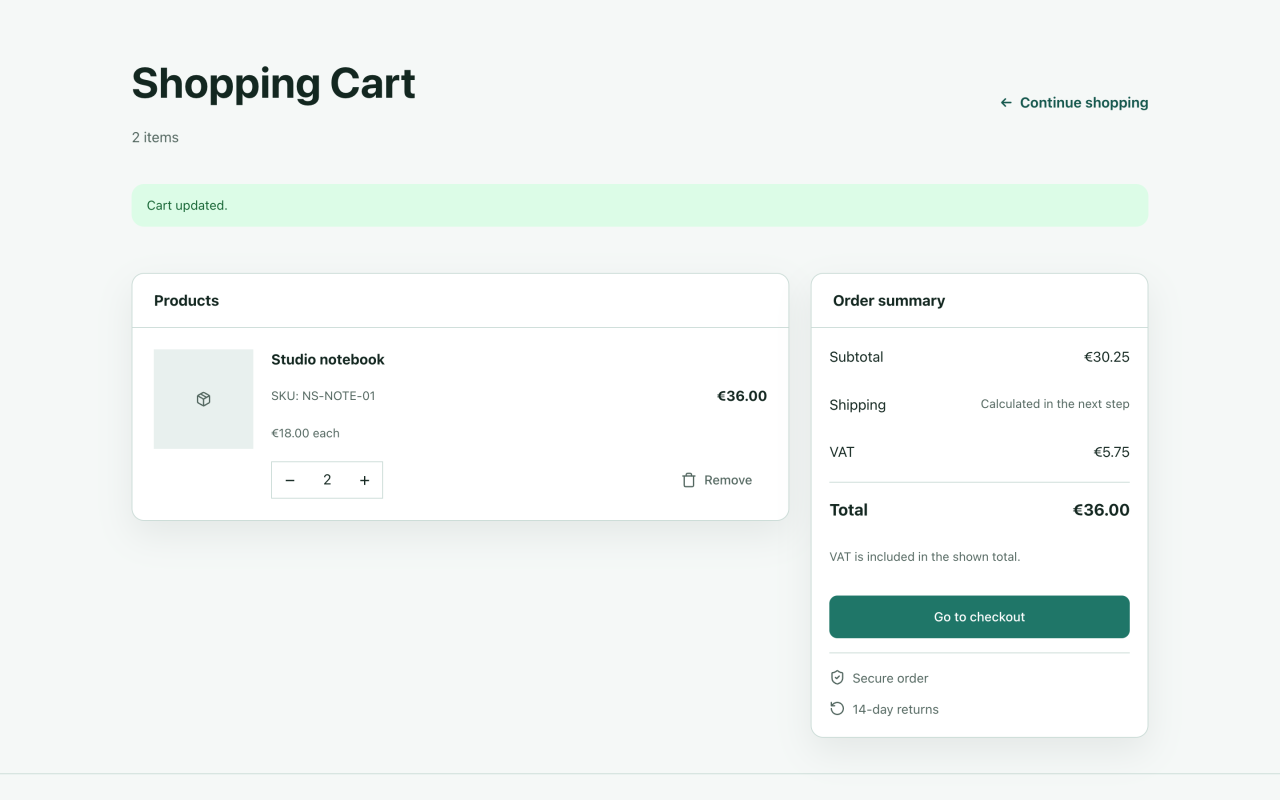Click the shield icon beside Secure order
The height and width of the screenshot is (800, 1280).
838,678
